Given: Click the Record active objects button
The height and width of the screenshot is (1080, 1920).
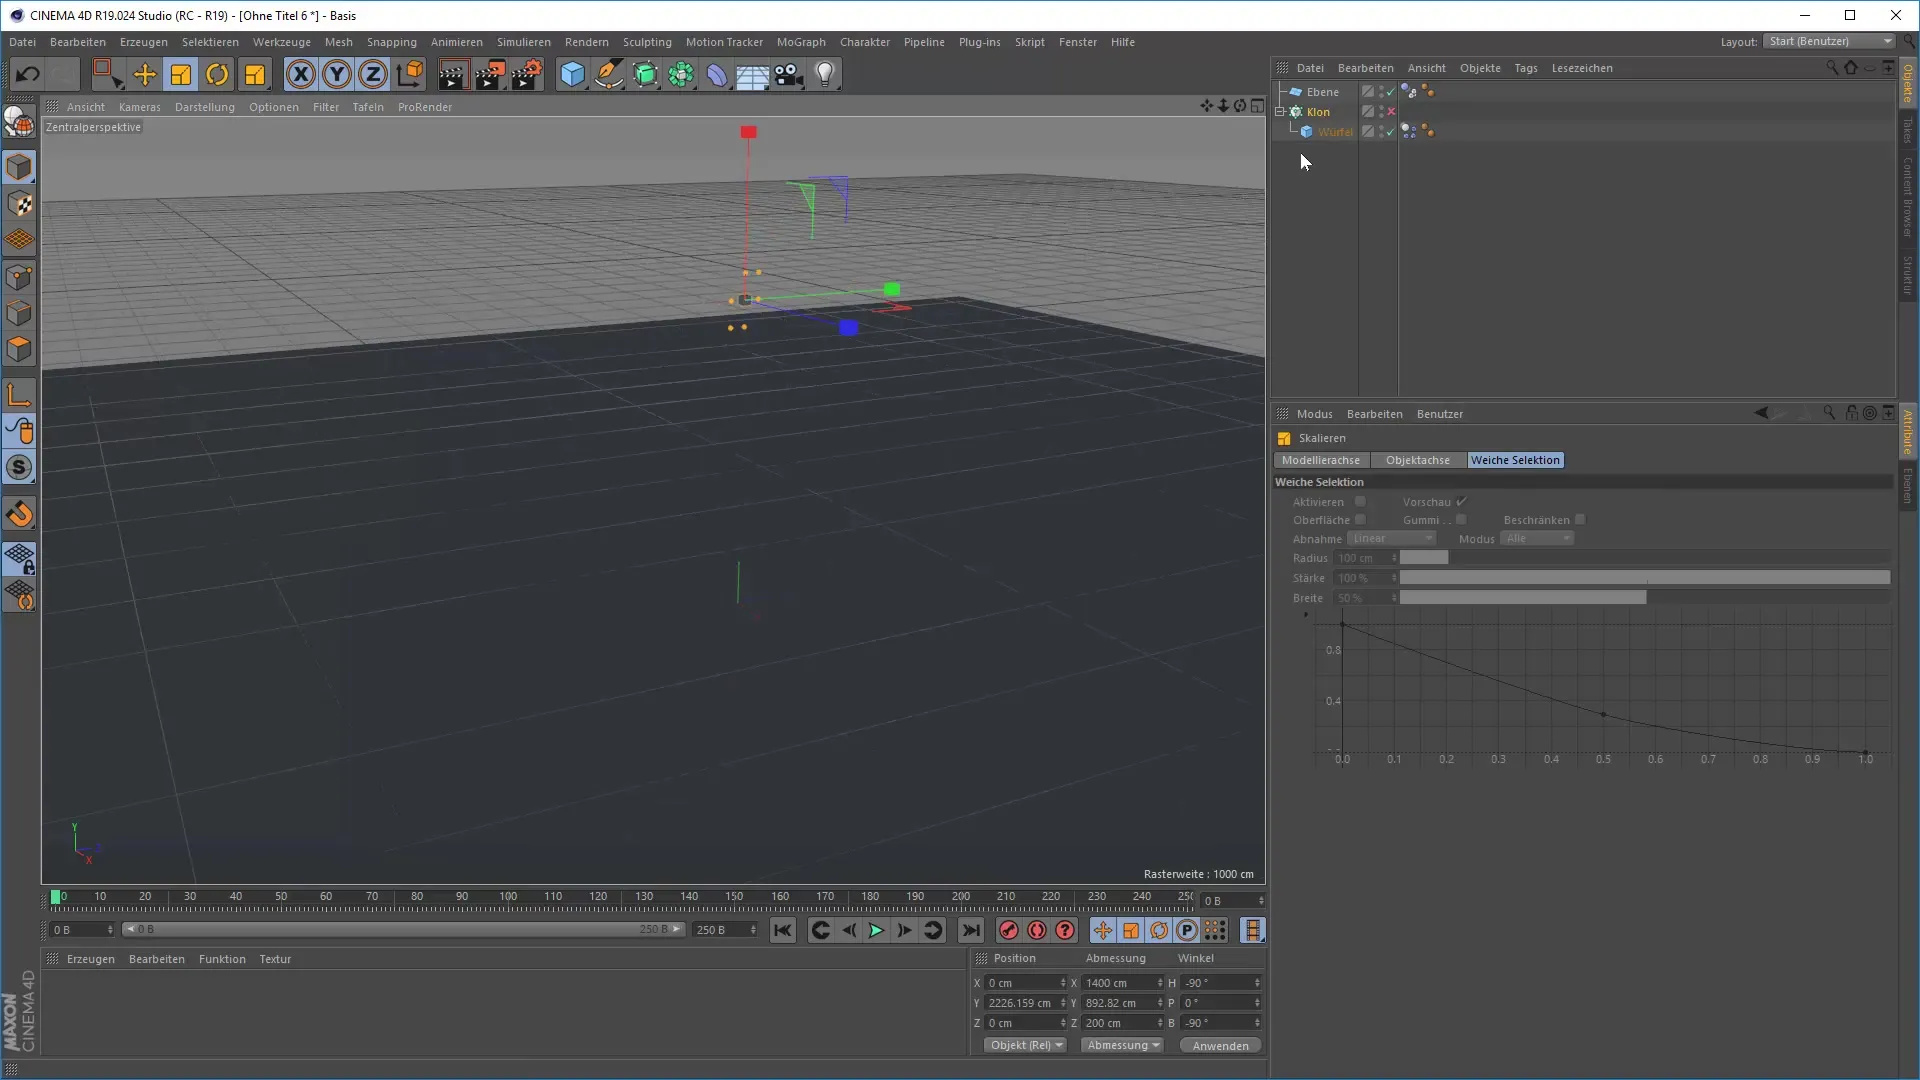Looking at the screenshot, I should point(1009,931).
